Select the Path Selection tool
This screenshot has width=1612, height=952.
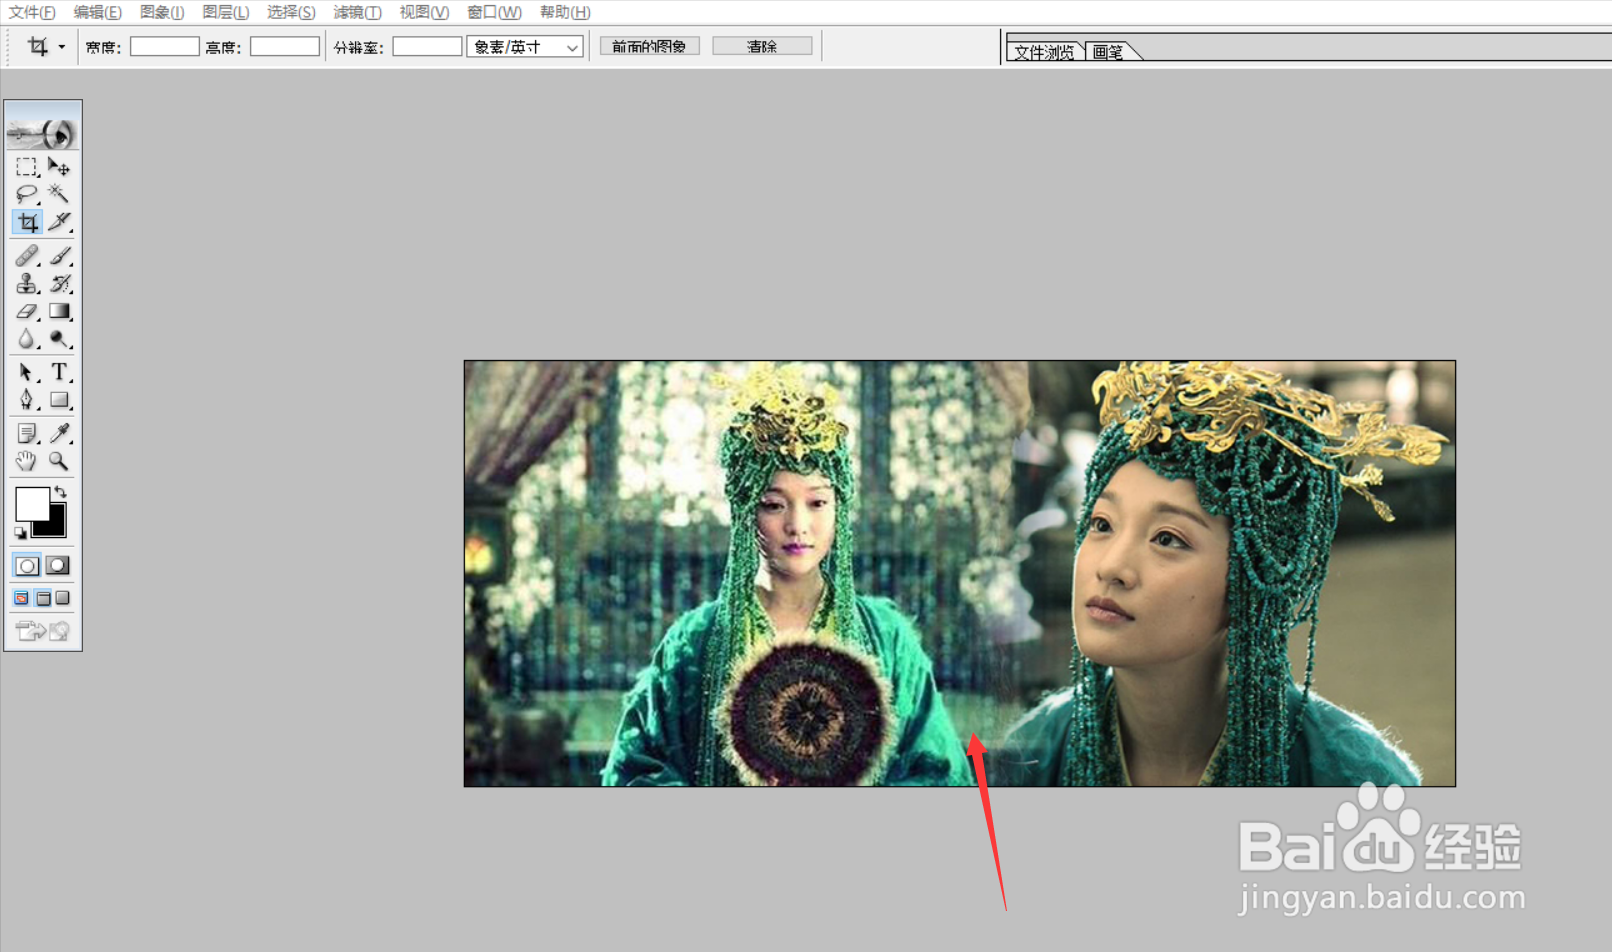point(27,372)
